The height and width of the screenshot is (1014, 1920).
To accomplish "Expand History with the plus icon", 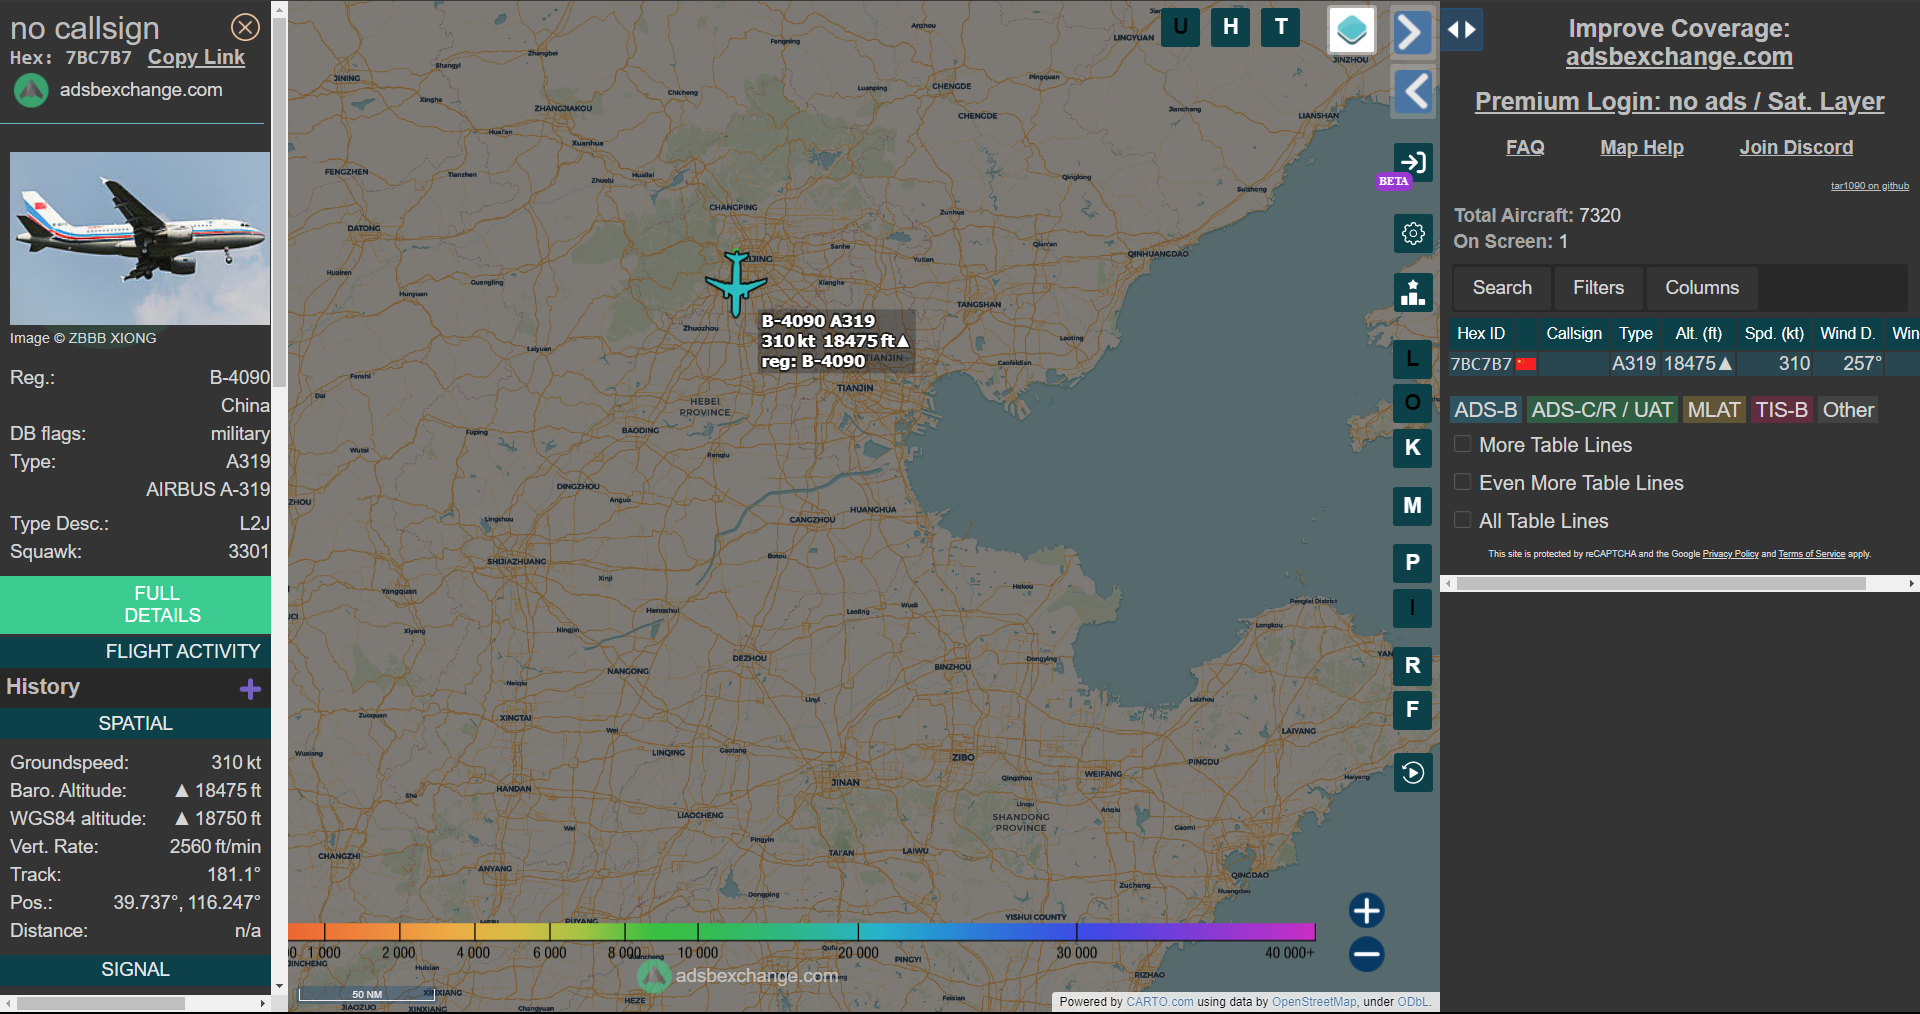I will [250, 688].
